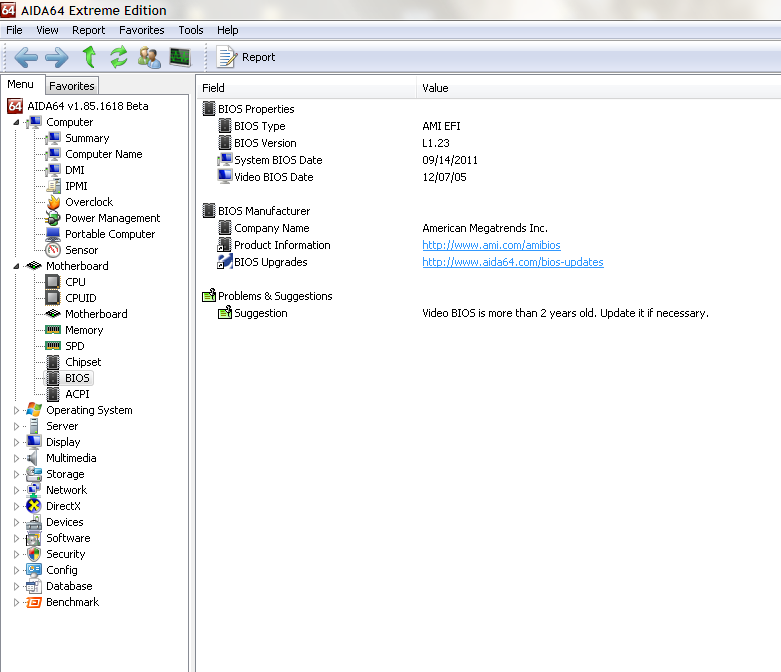Open the Favorites menu in menu bar
This screenshot has height=672, width=781.
pos(141,30)
